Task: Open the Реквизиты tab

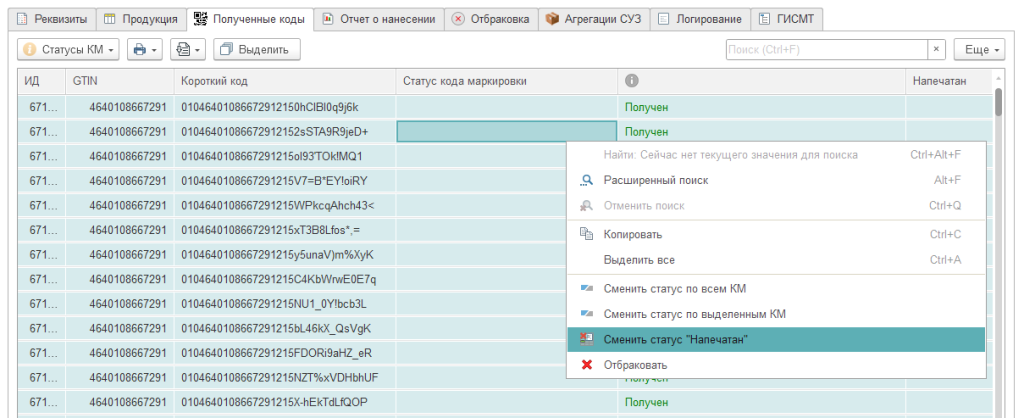Action: tap(51, 19)
